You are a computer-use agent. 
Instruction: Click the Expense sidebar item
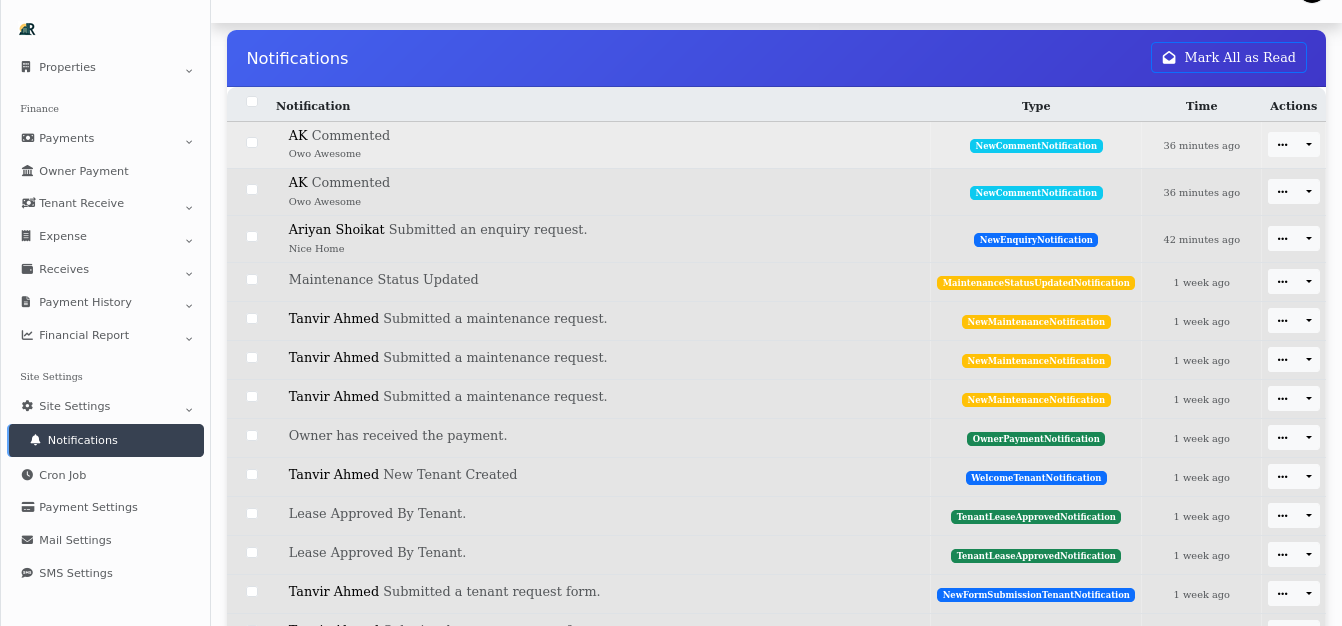62,236
